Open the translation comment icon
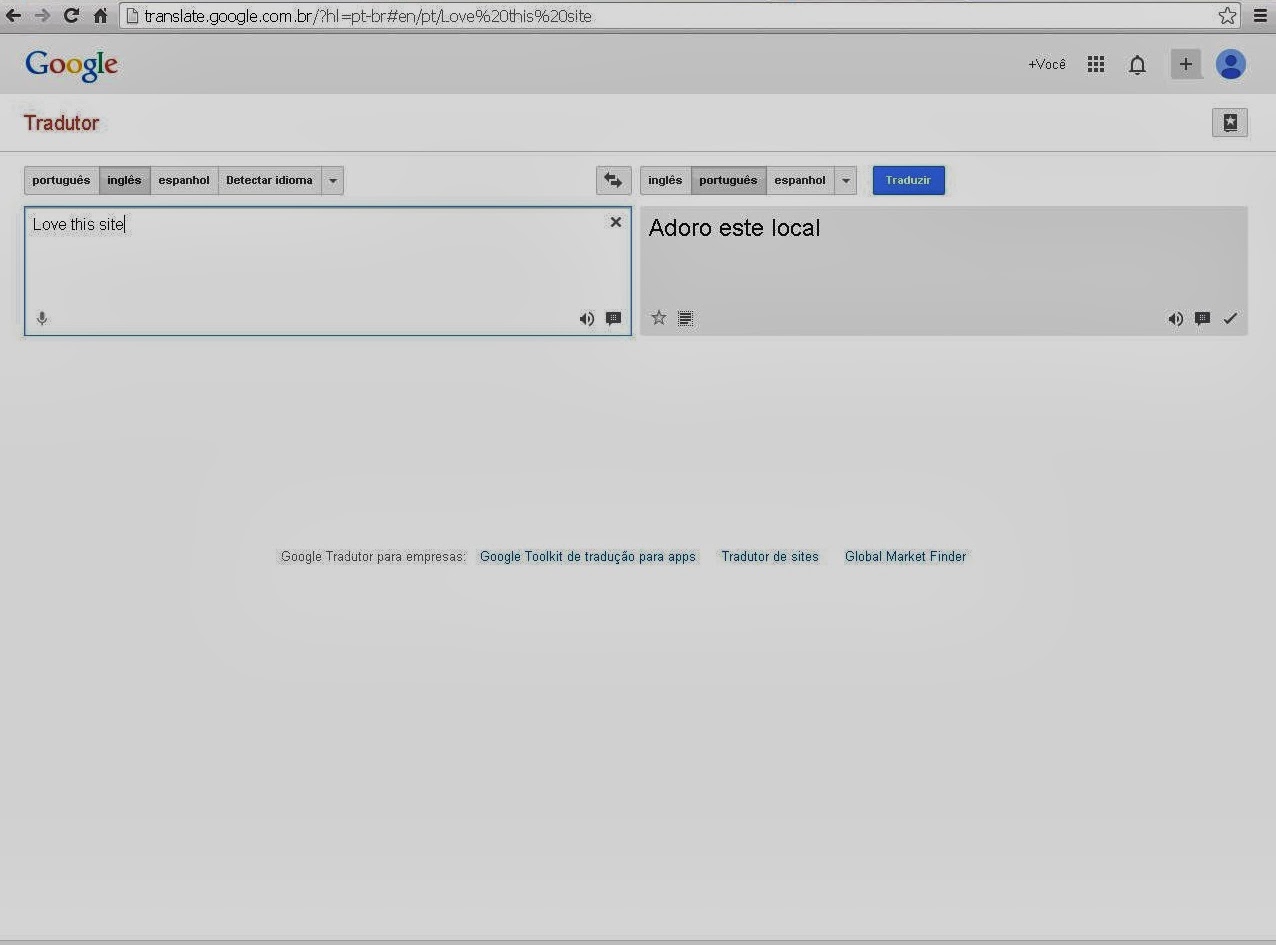This screenshot has height=945, width=1276. pyautogui.click(x=1203, y=318)
